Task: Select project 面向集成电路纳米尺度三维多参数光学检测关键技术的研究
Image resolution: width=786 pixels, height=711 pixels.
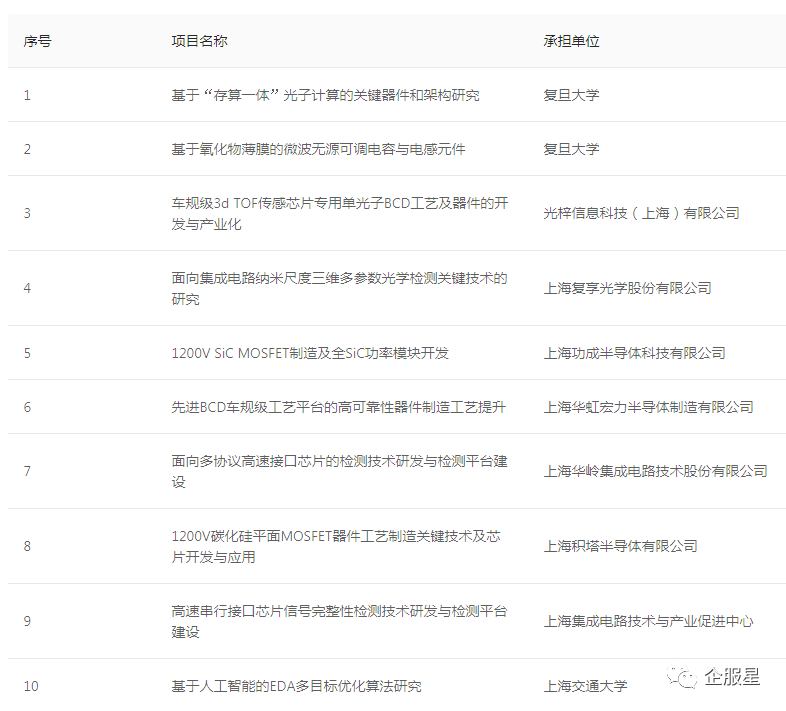Action: [x=339, y=288]
